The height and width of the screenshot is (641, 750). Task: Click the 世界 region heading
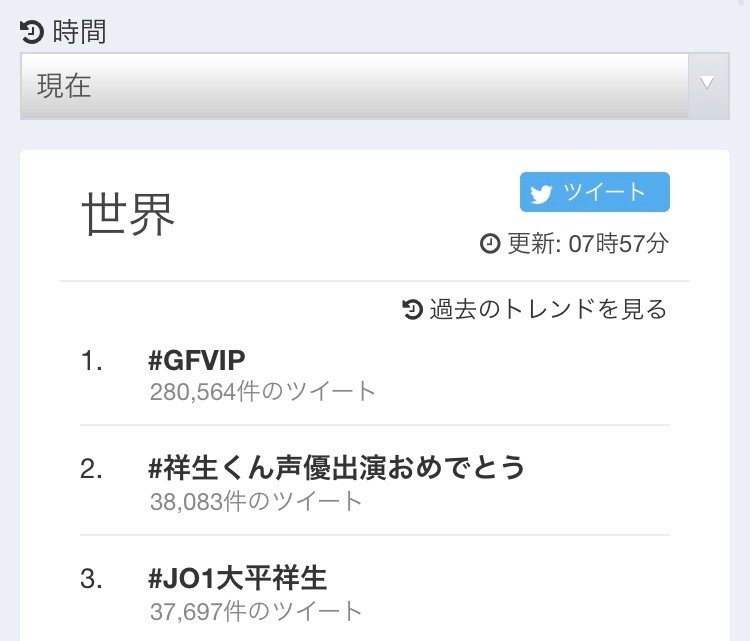(128, 214)
